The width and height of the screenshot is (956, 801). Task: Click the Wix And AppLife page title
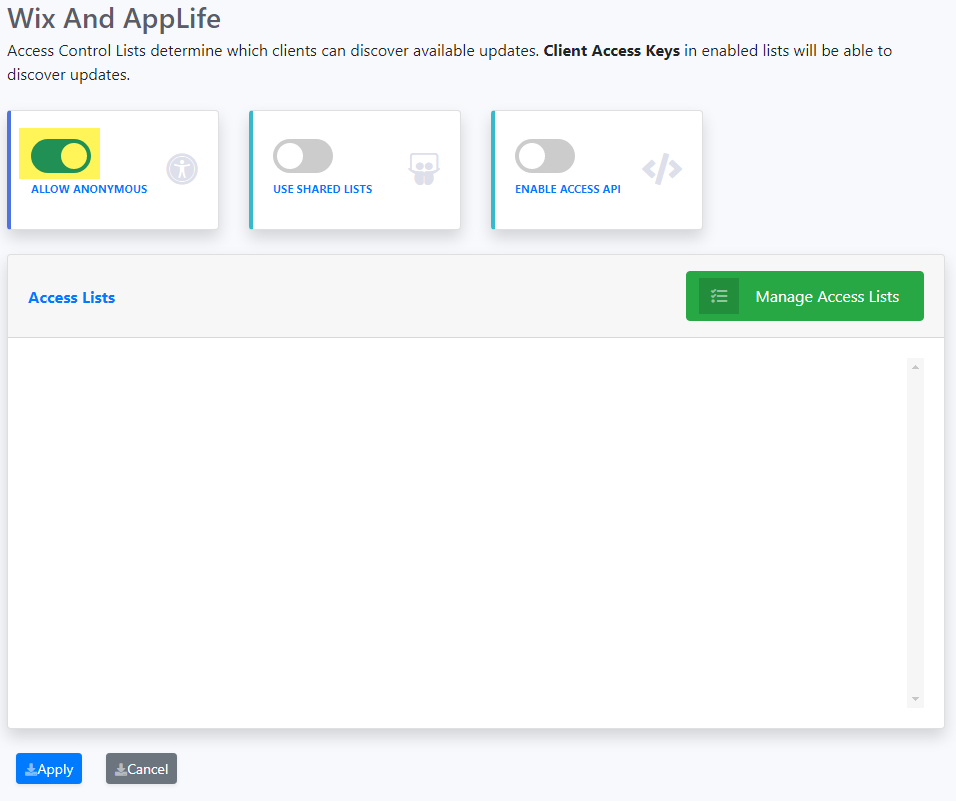tap(114, 18)
